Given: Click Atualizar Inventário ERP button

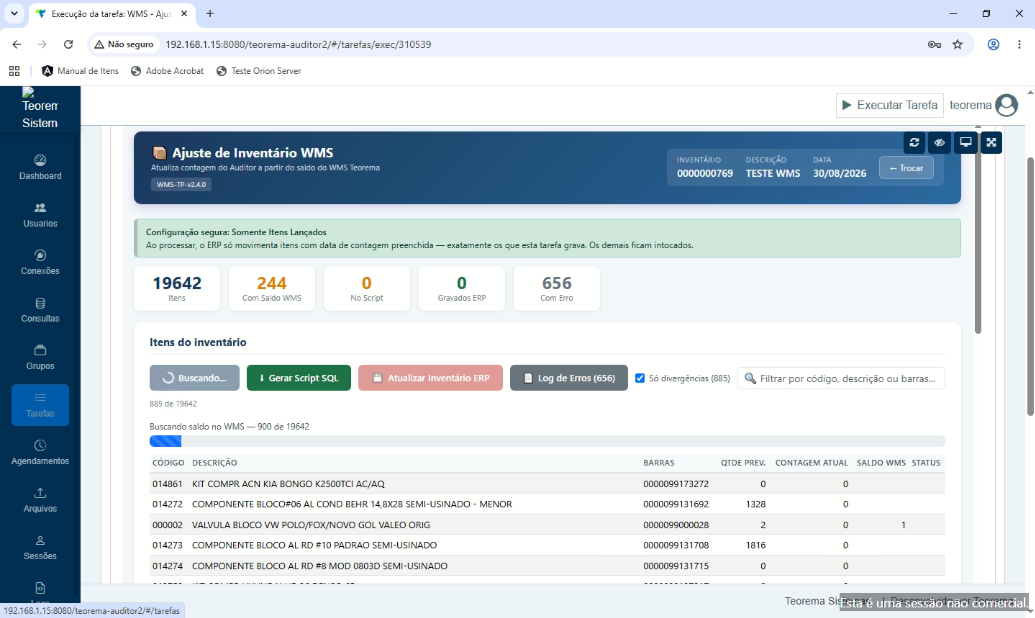Looking at the screenshot, I should click(430, 378).
